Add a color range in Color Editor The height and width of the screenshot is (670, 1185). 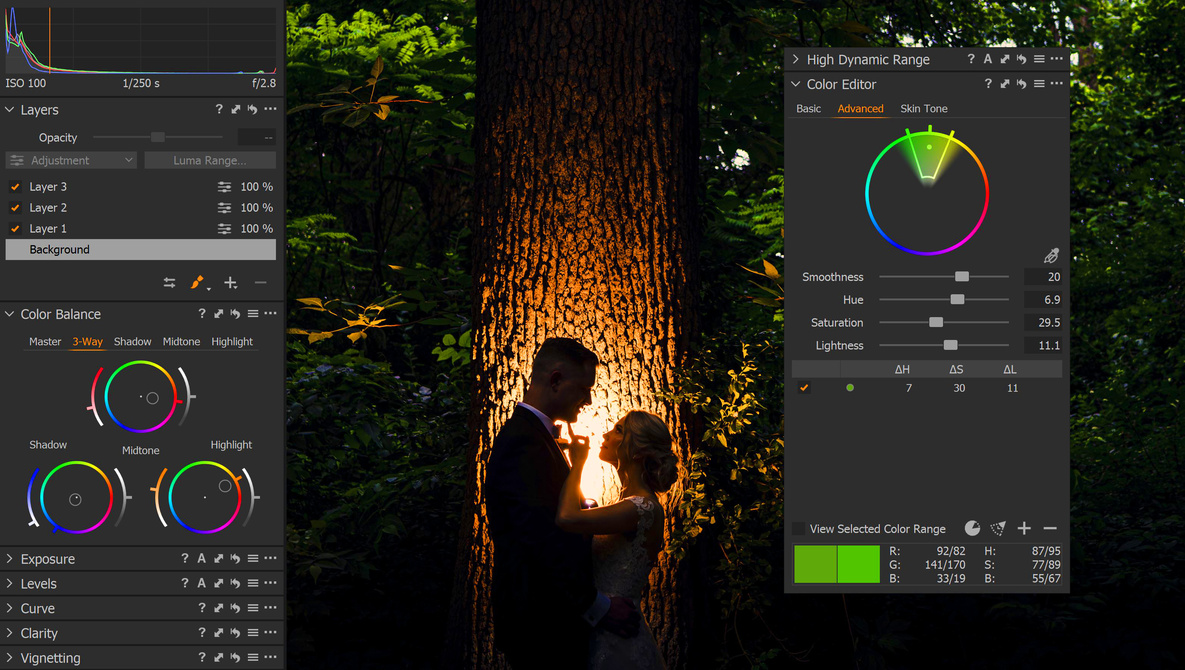coord(1024,528)
